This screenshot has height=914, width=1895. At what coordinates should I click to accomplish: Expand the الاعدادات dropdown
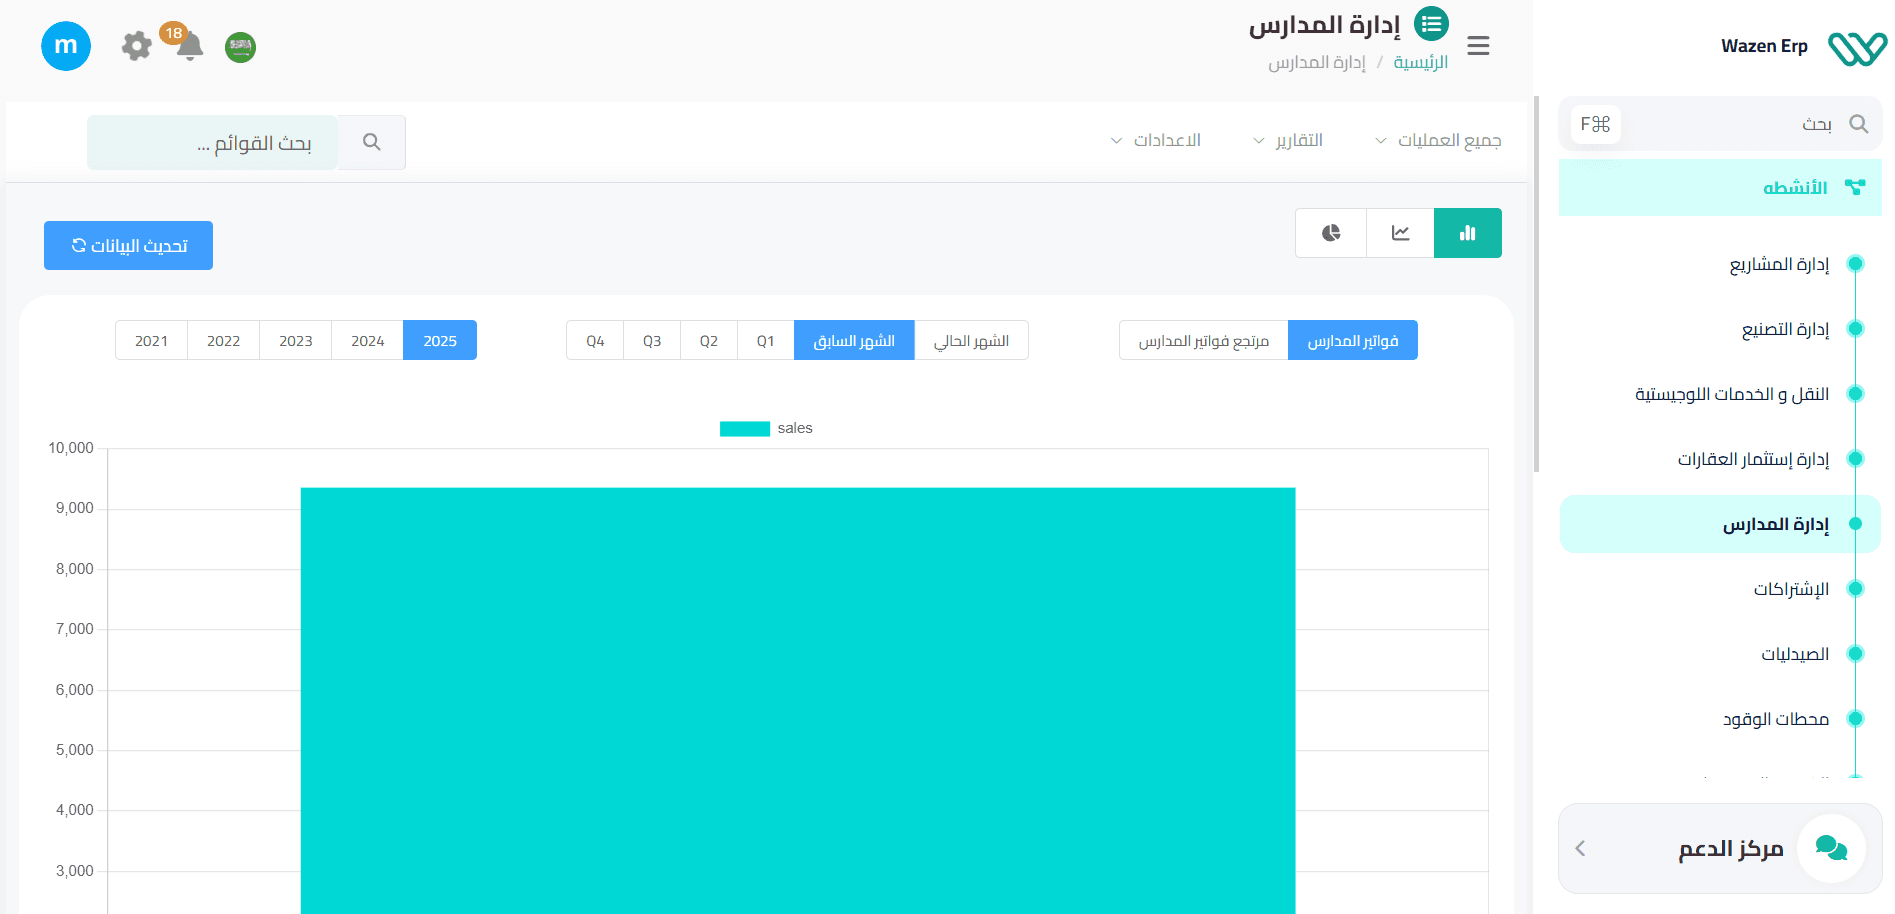click(x=1156, y=141)
